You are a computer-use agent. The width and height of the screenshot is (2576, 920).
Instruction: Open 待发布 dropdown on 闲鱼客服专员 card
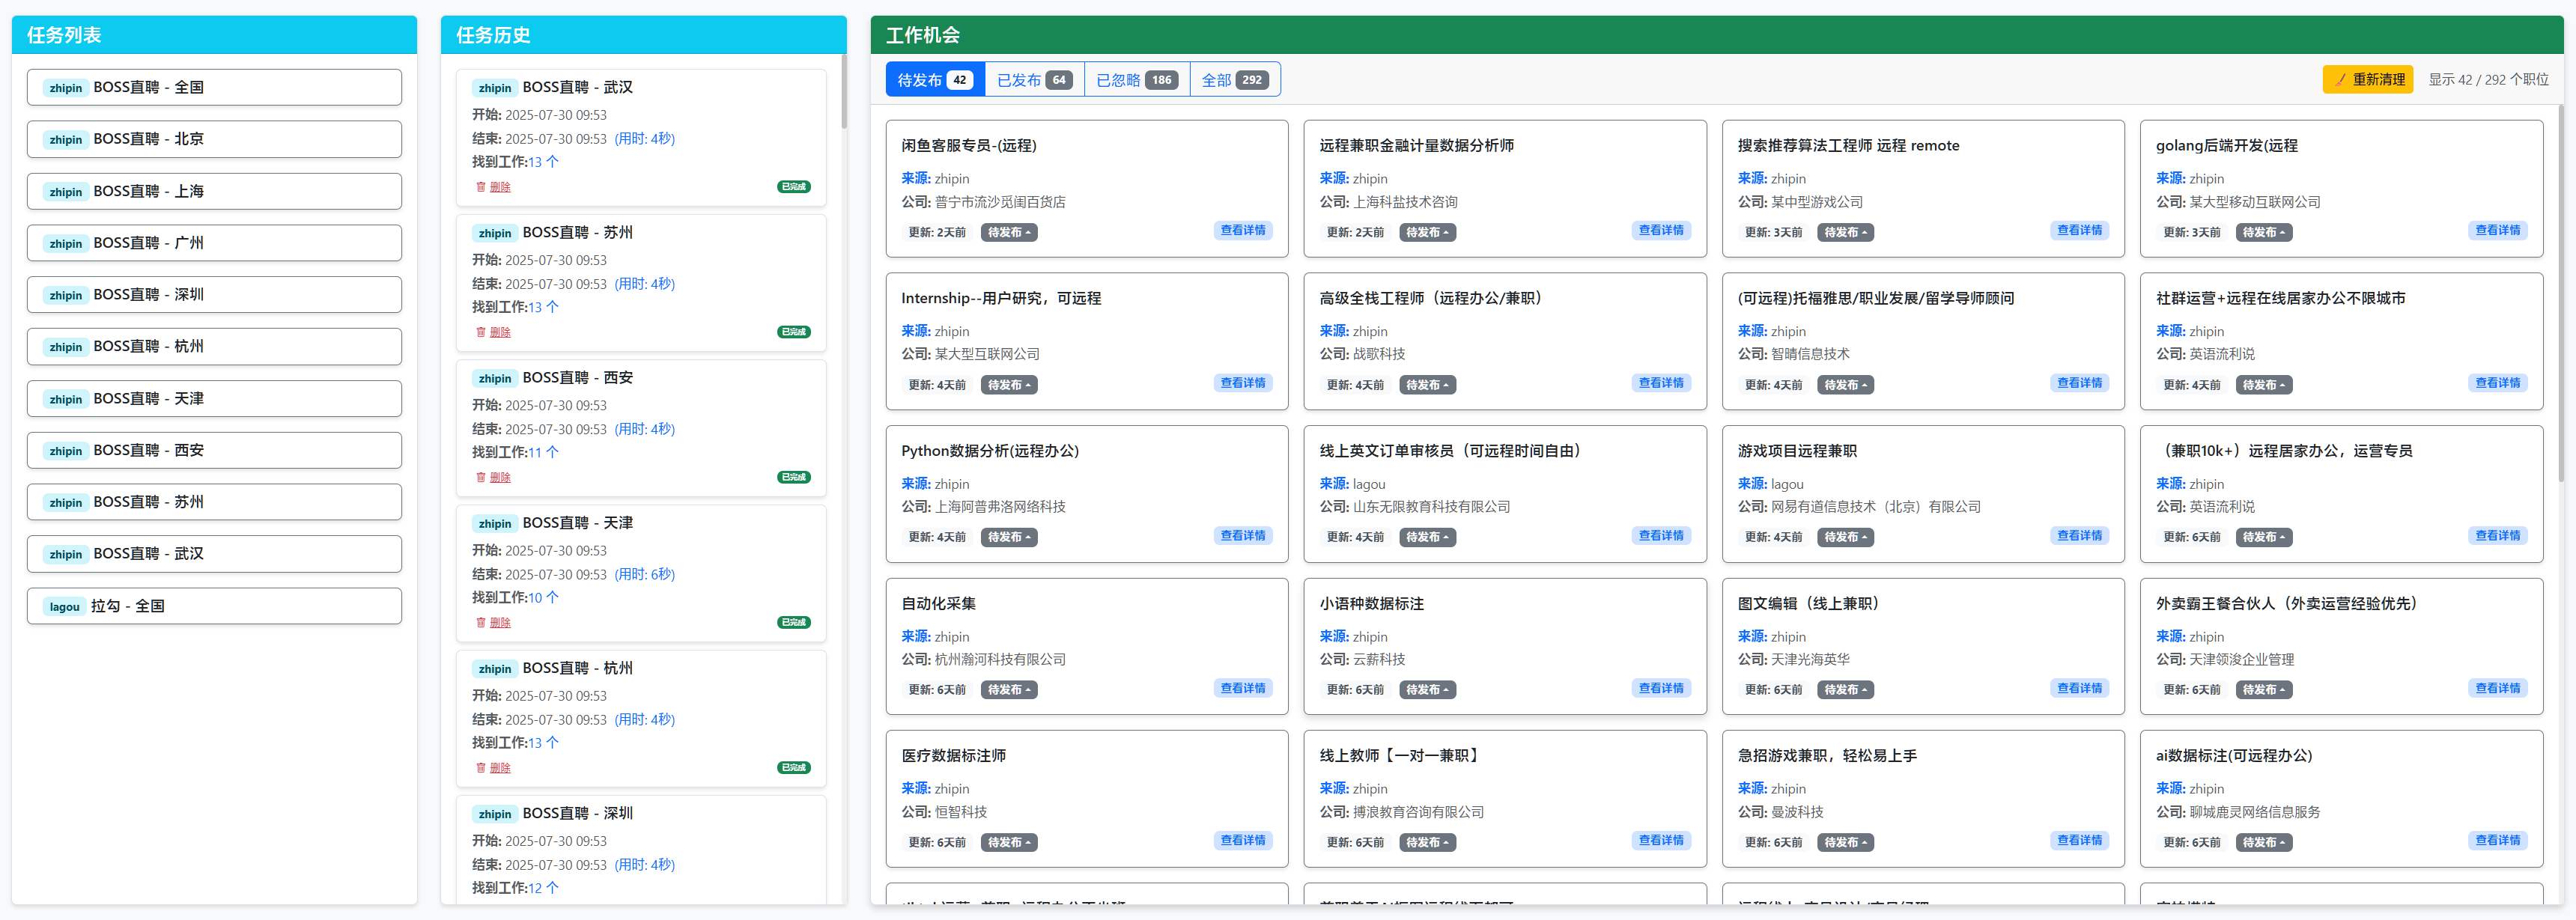click(1009, 232)
